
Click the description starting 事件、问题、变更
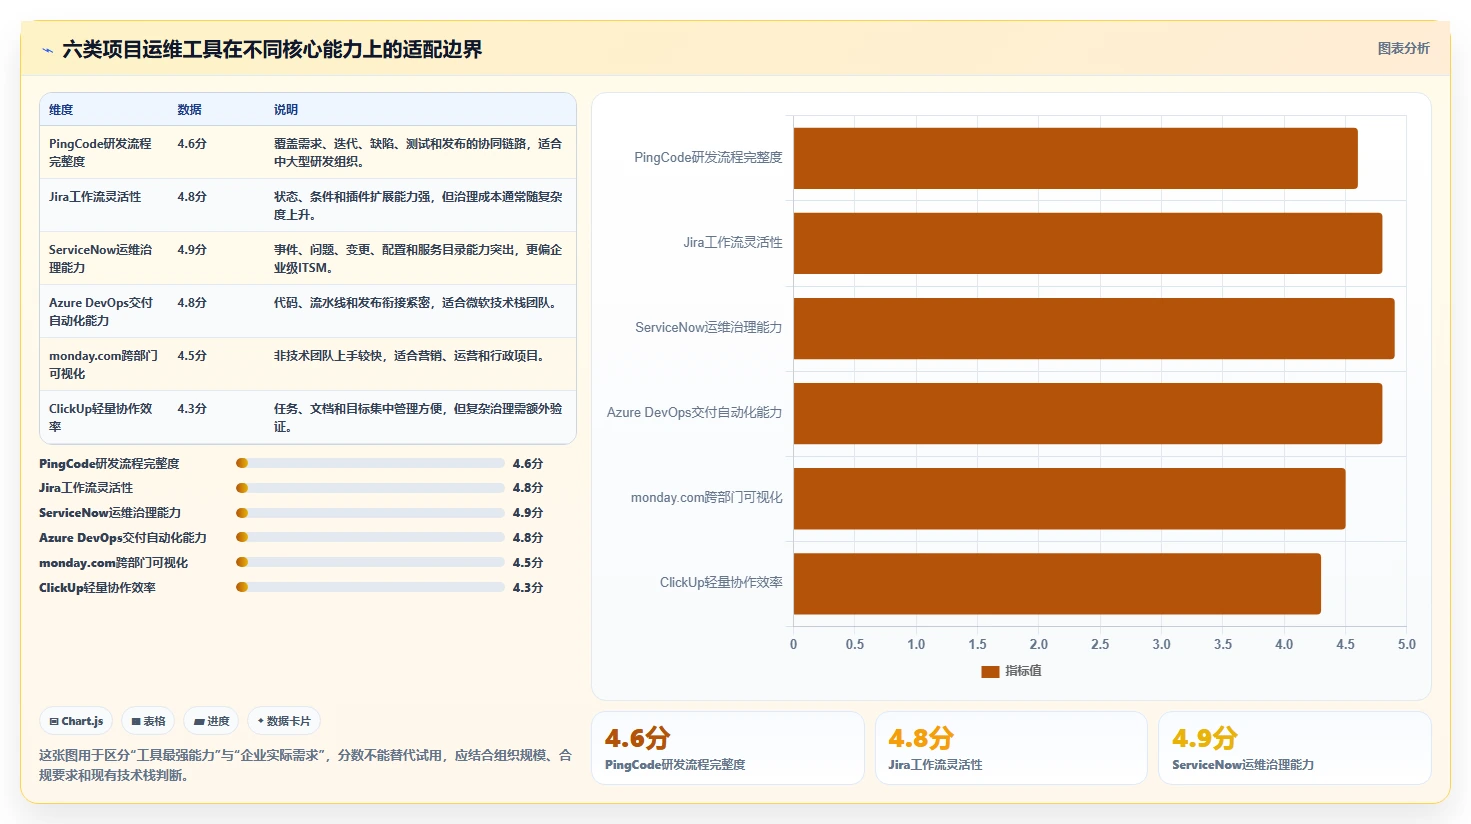pos(418,258)
